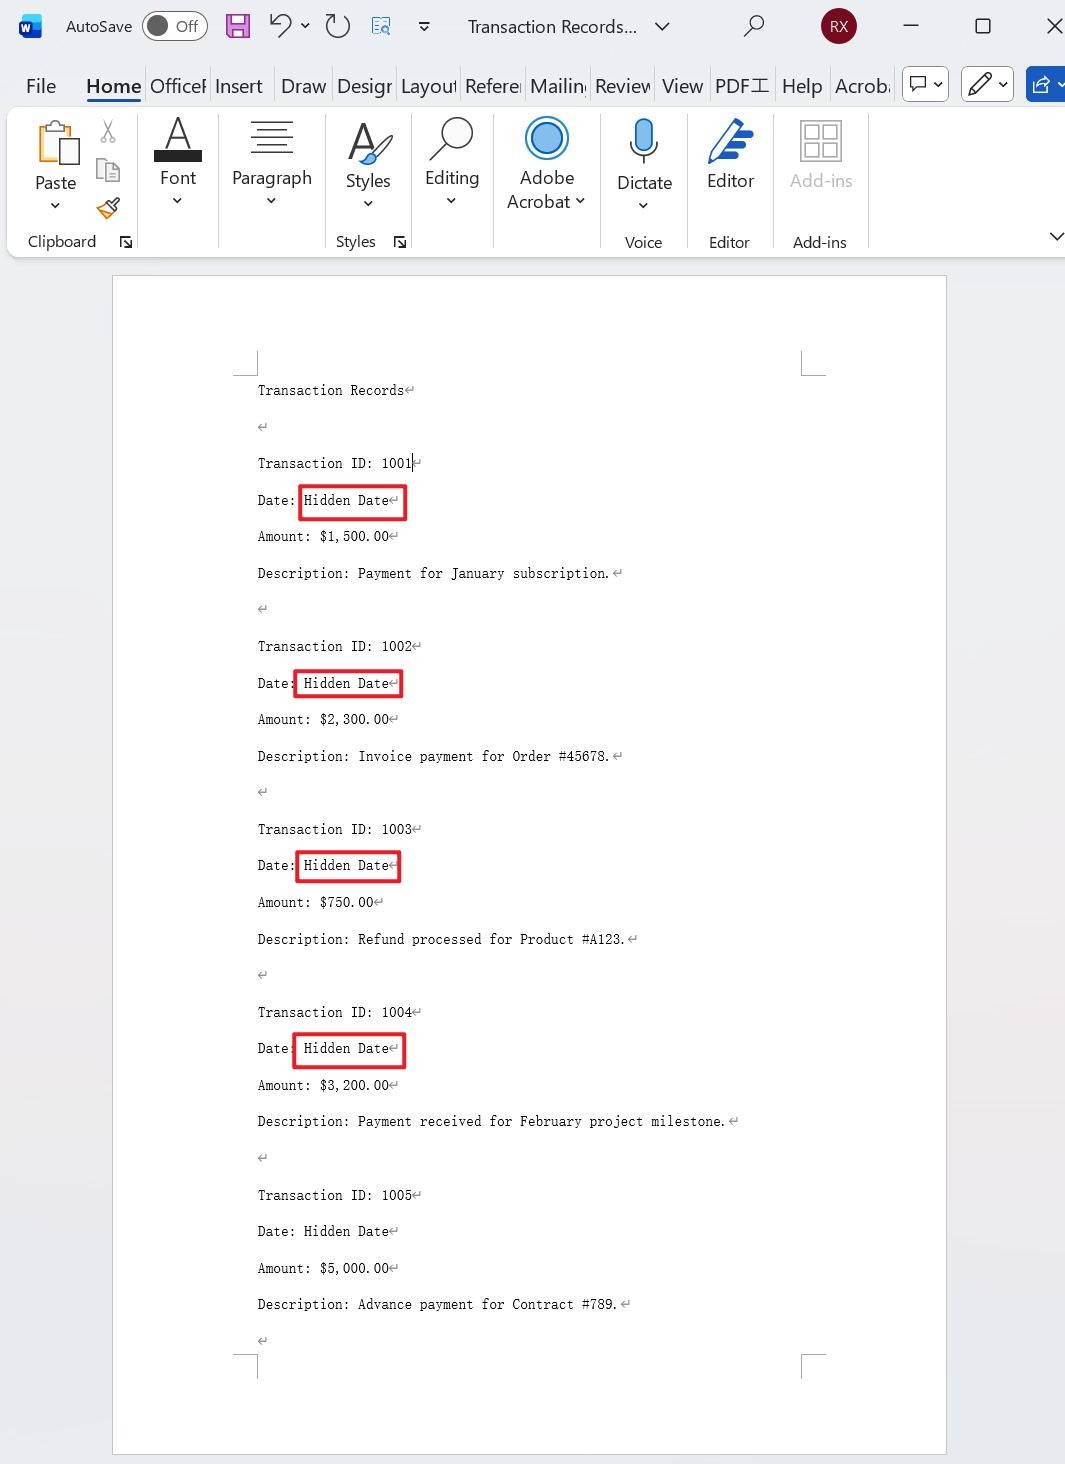Click the Add-ins button
Screen dimensions: 1065x1464
[x=821, y=154]
